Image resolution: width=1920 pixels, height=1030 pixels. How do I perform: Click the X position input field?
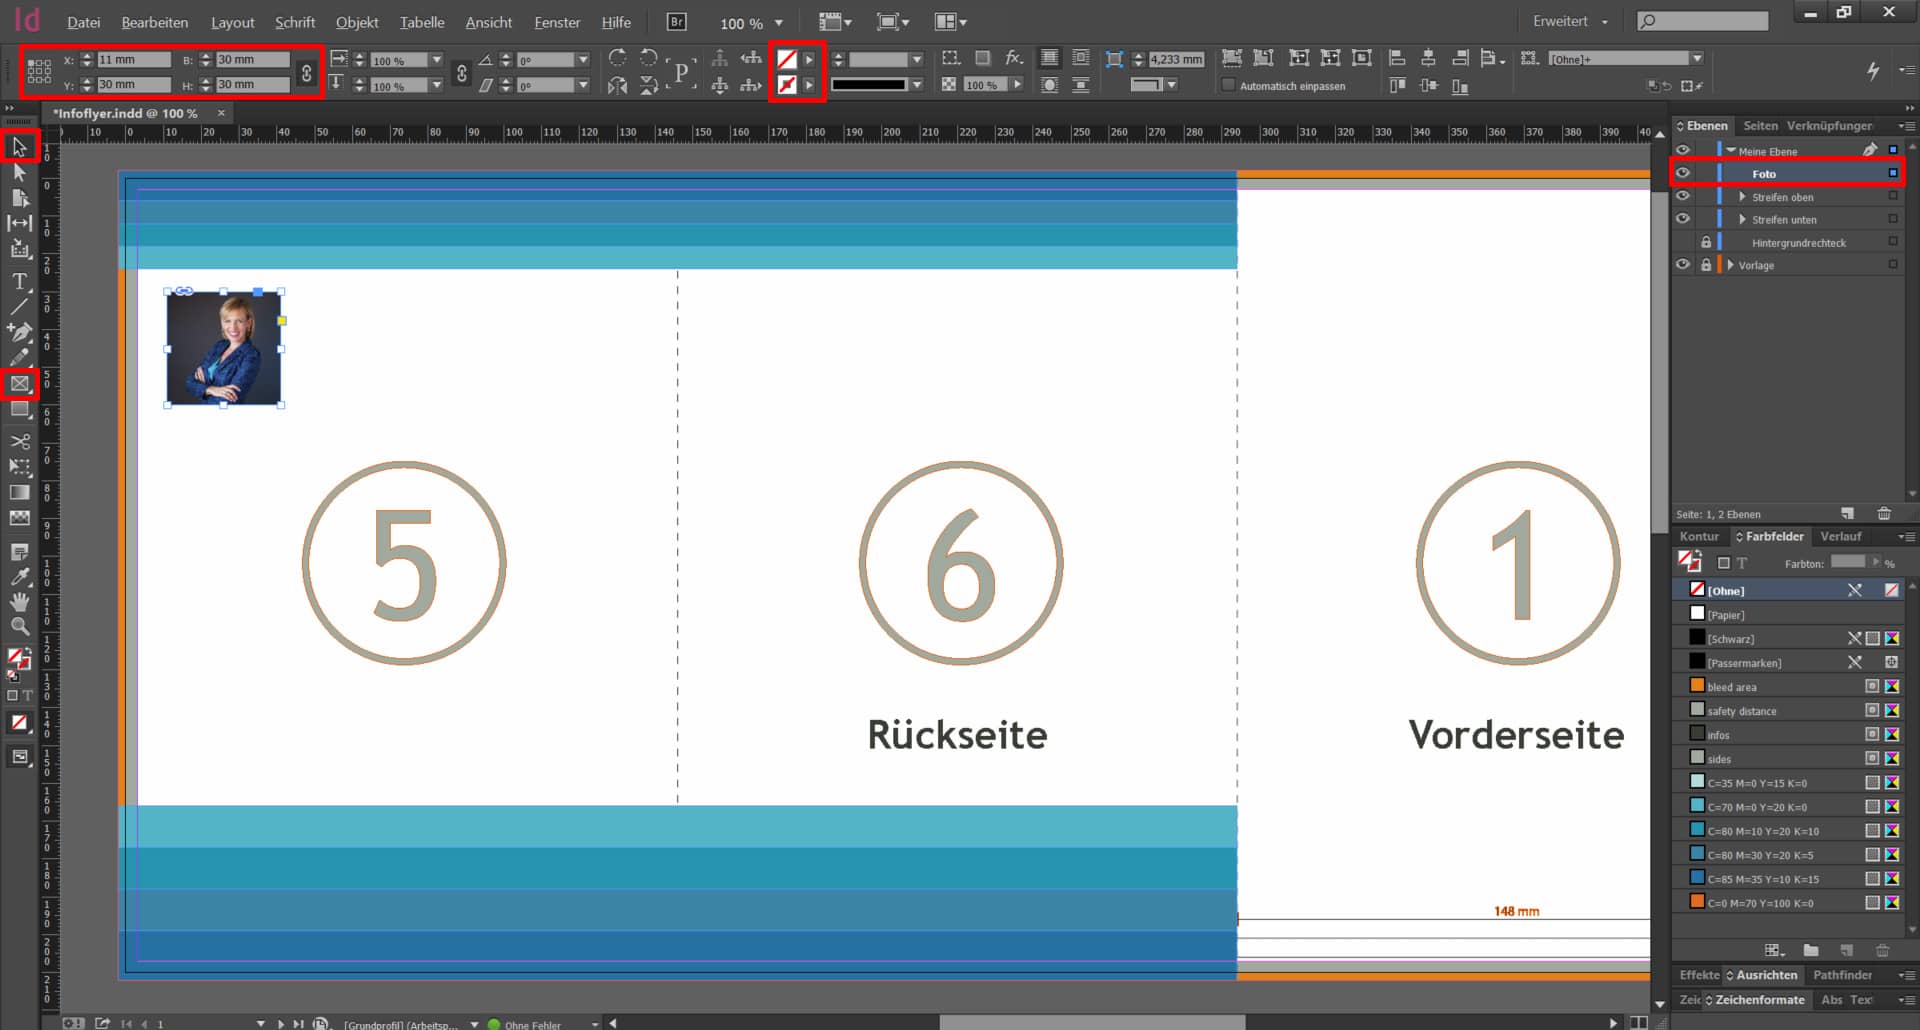click(x=133, y=60)
